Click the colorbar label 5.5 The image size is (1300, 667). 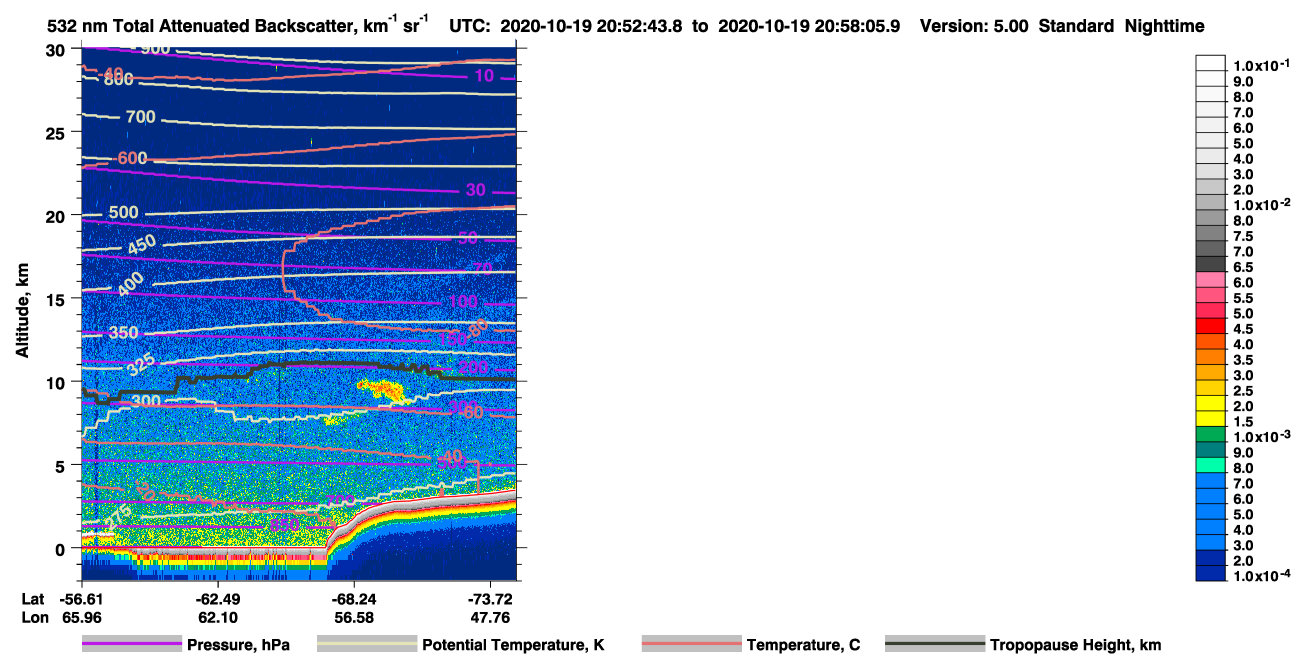point(1245,298)
